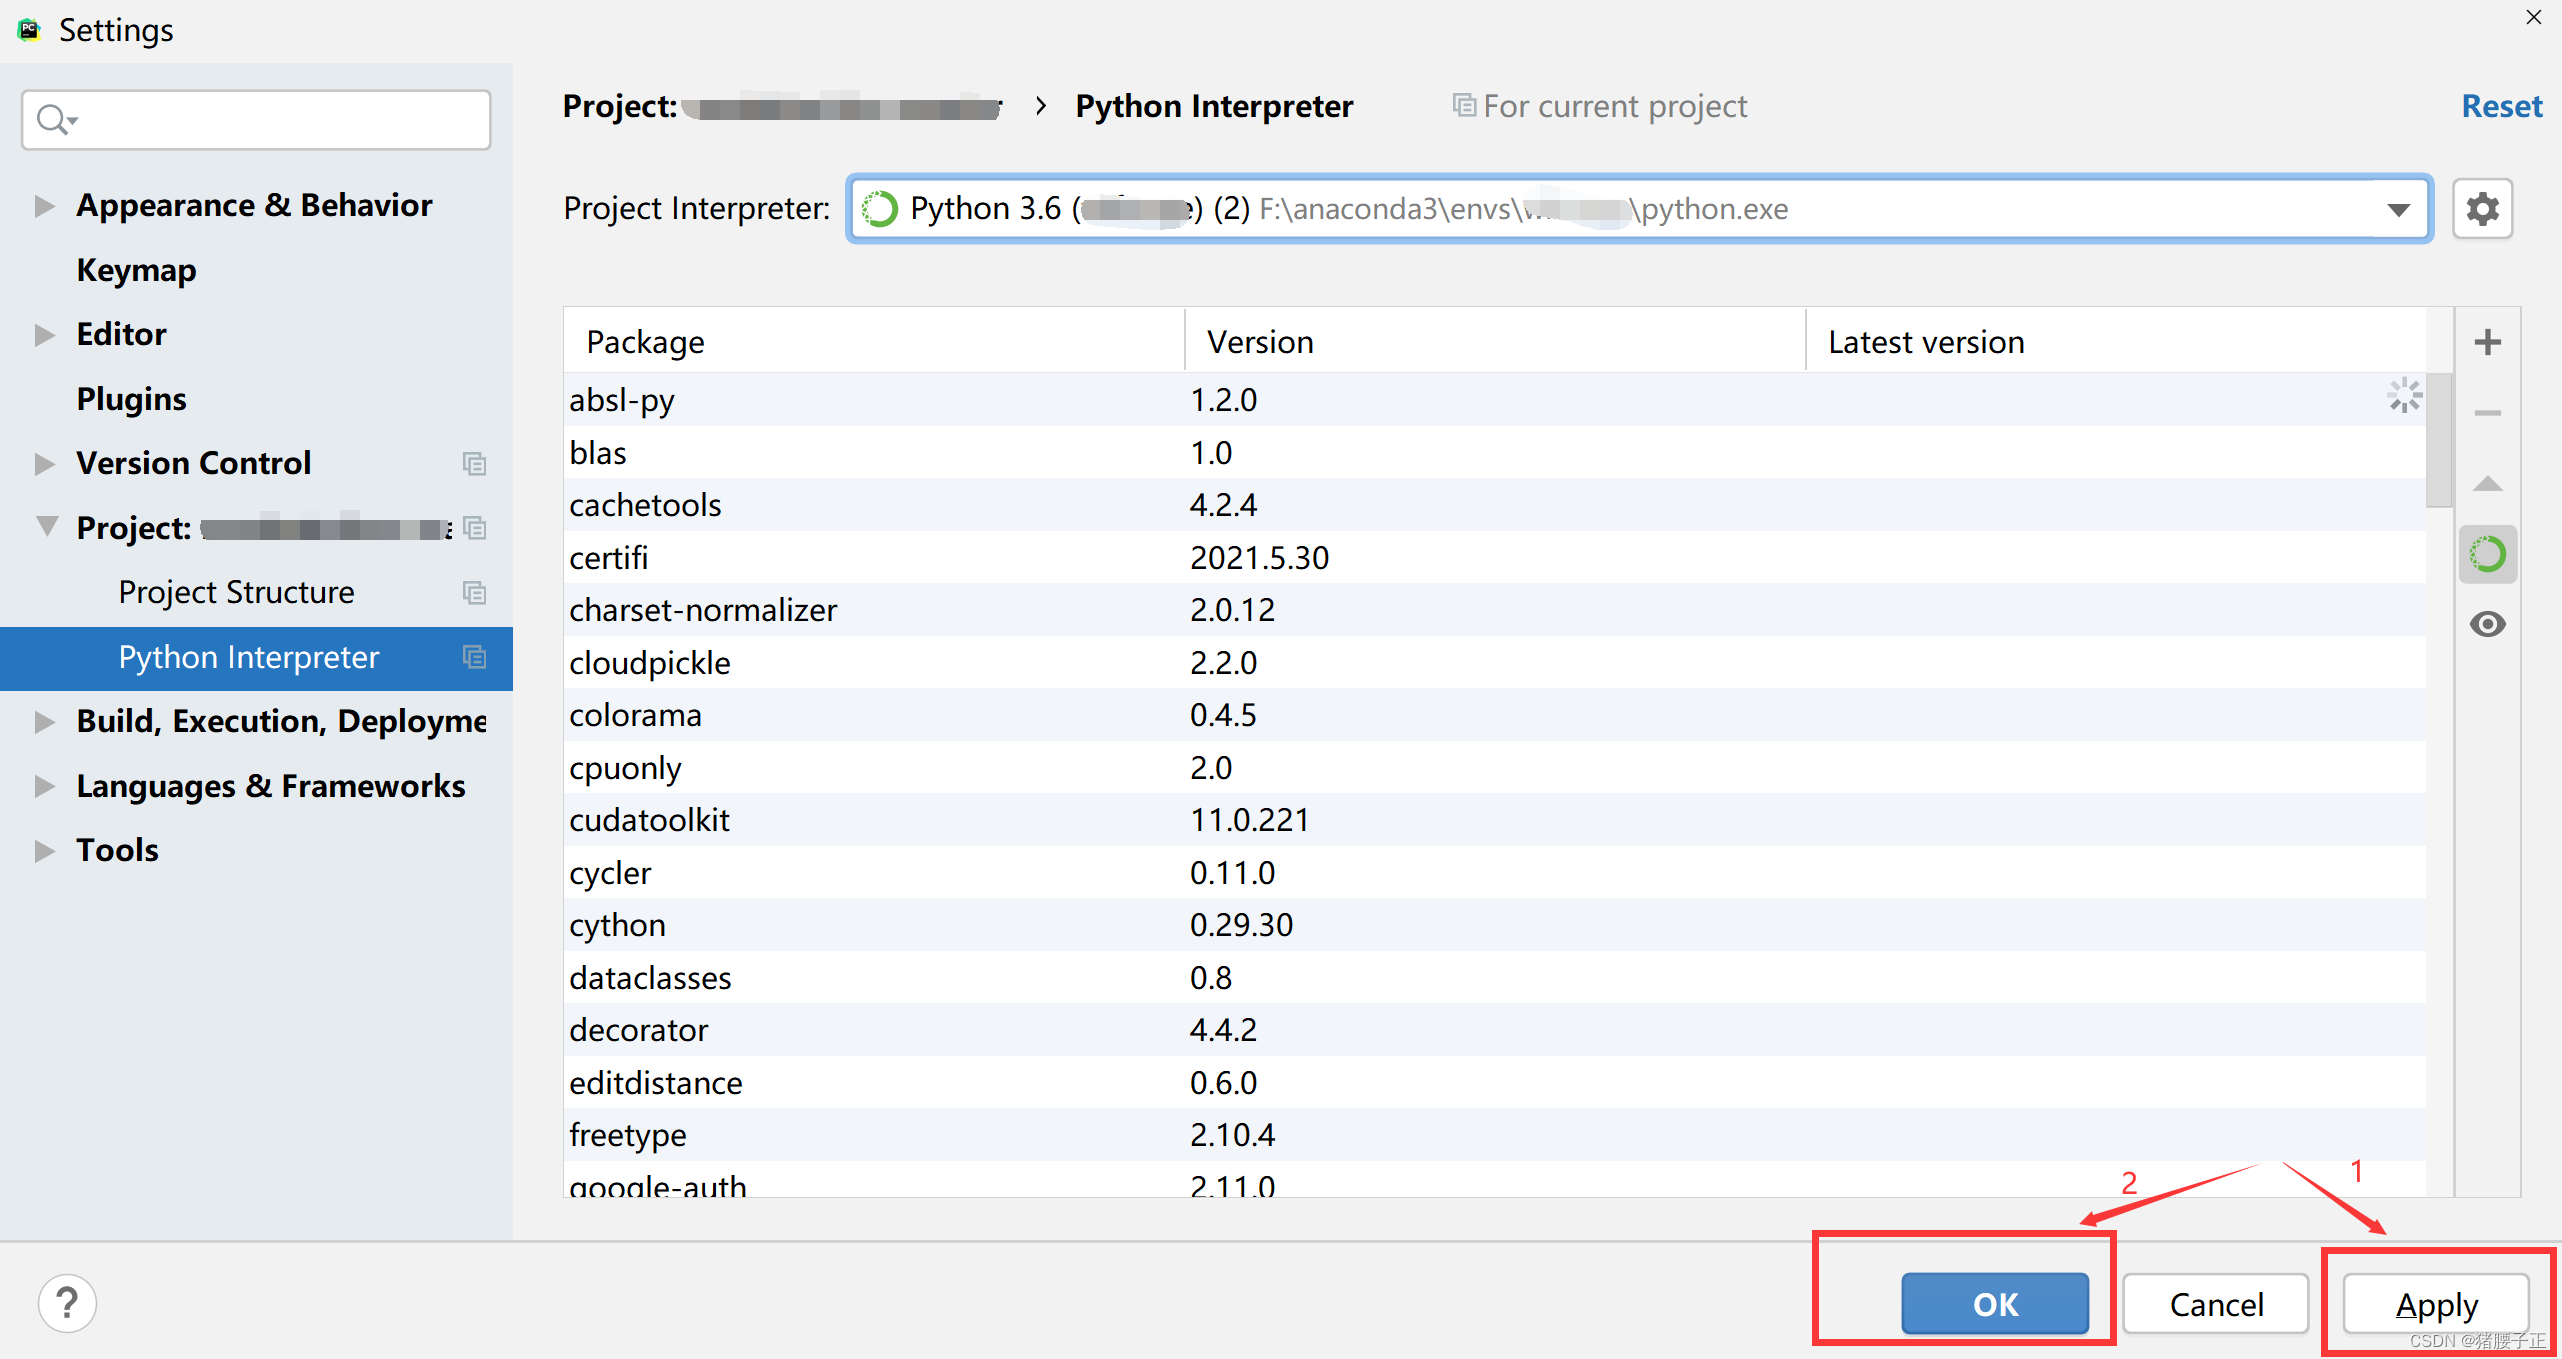Screen dimensions: 2562x1359
Task: Click the minus icon to uninstall package
Action: (x=2487, y=413)
